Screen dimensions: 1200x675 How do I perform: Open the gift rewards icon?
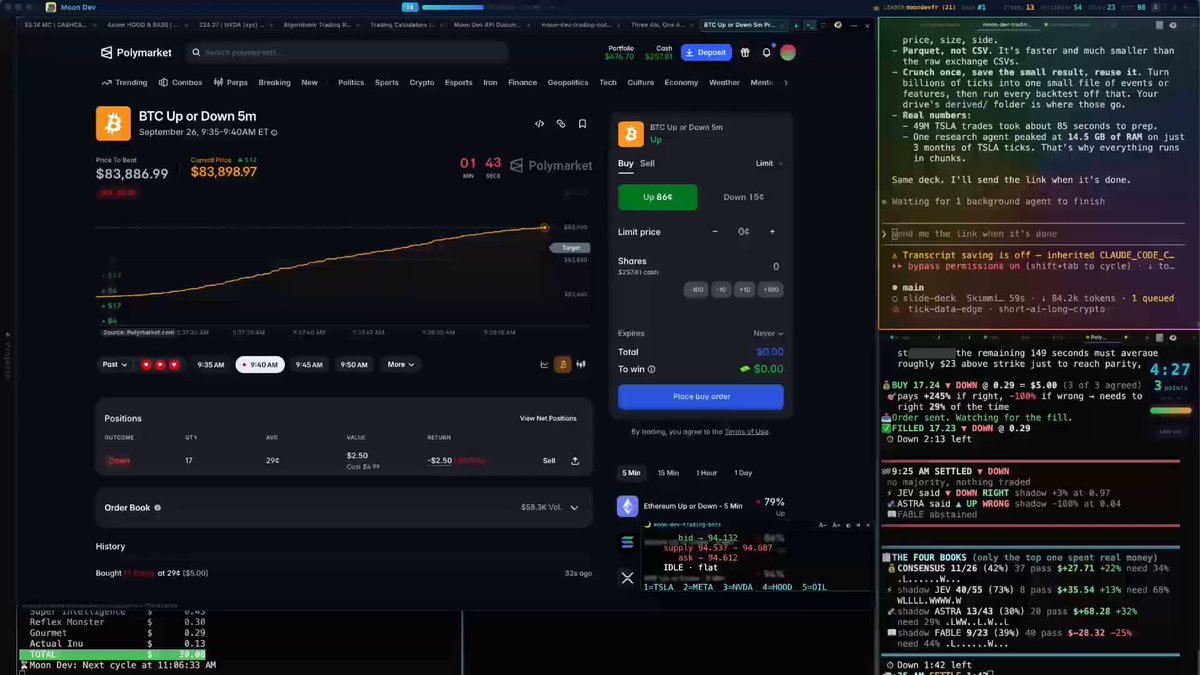click(x=747, y=52)
